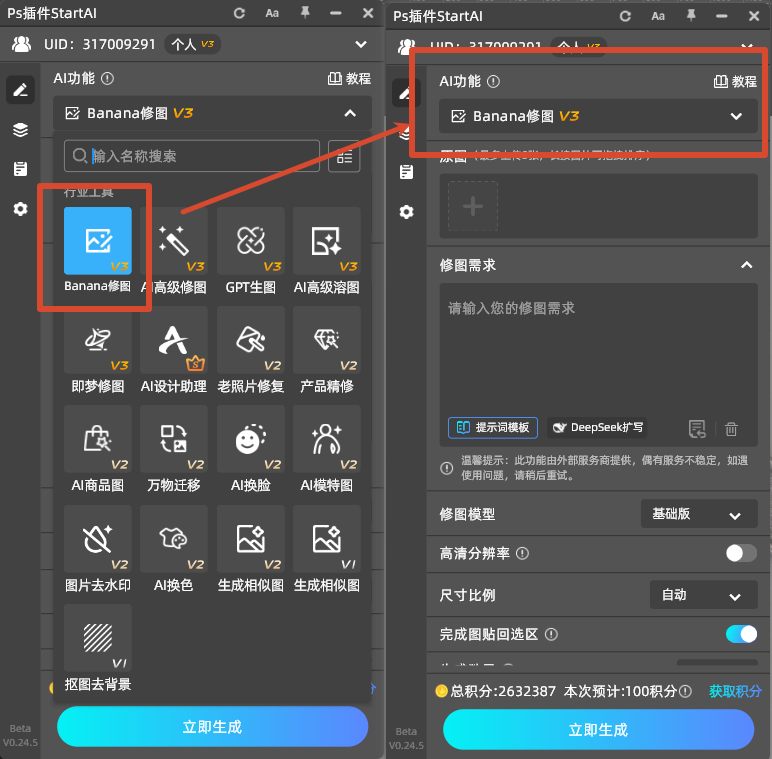This screenshot has height=759, width=772.
Task: Expand the Banana修图 dropdown in right window
Action: (x=736, y=117)
